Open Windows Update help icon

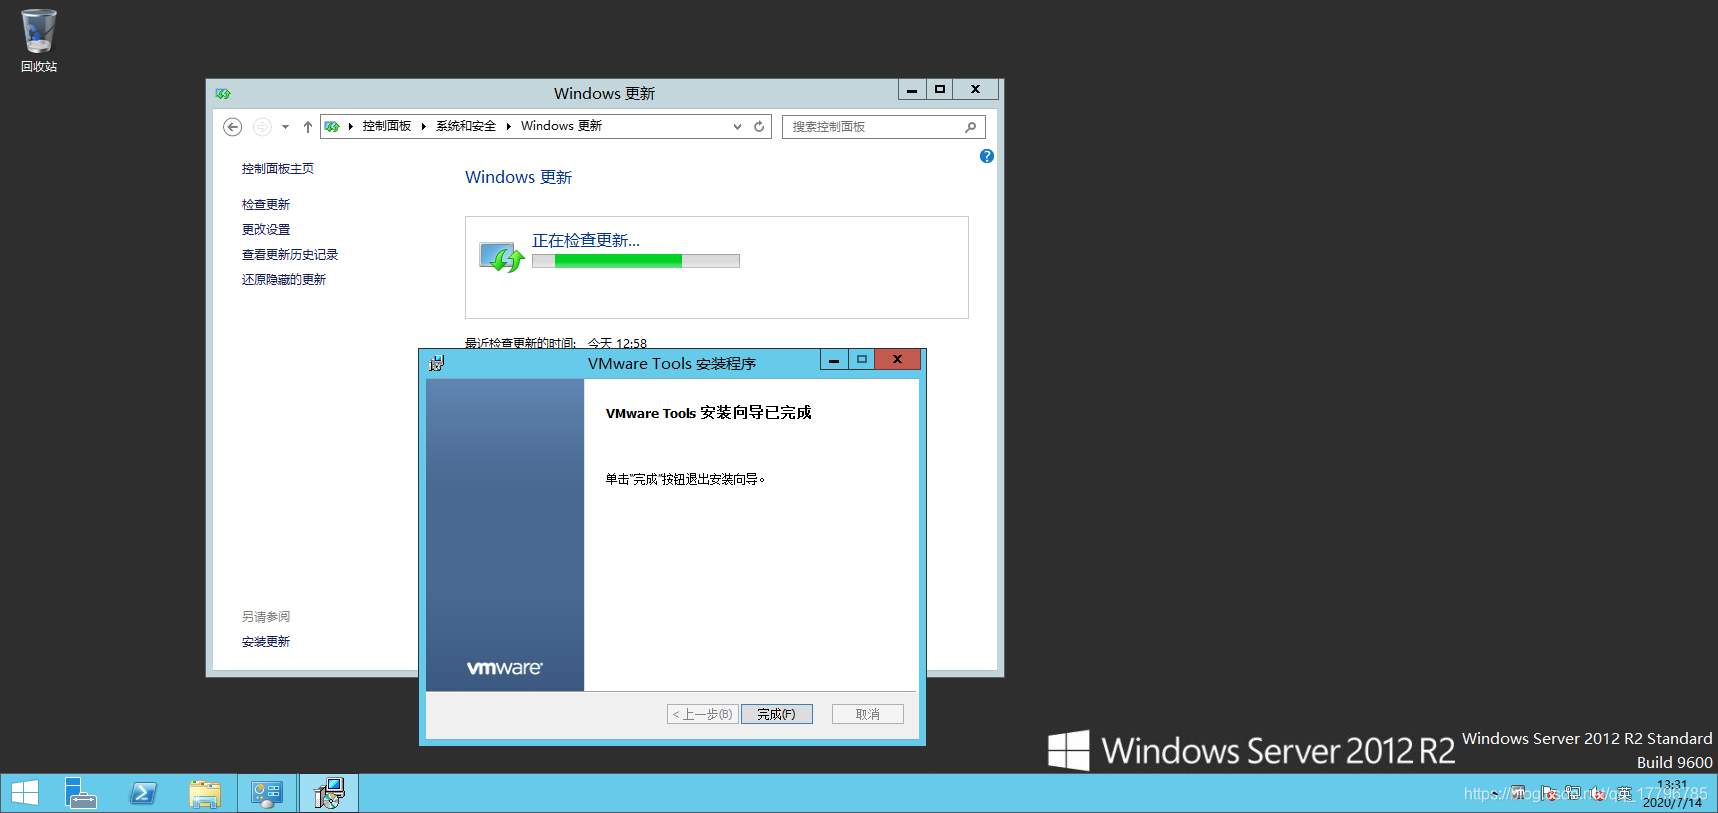coord(987,156)
